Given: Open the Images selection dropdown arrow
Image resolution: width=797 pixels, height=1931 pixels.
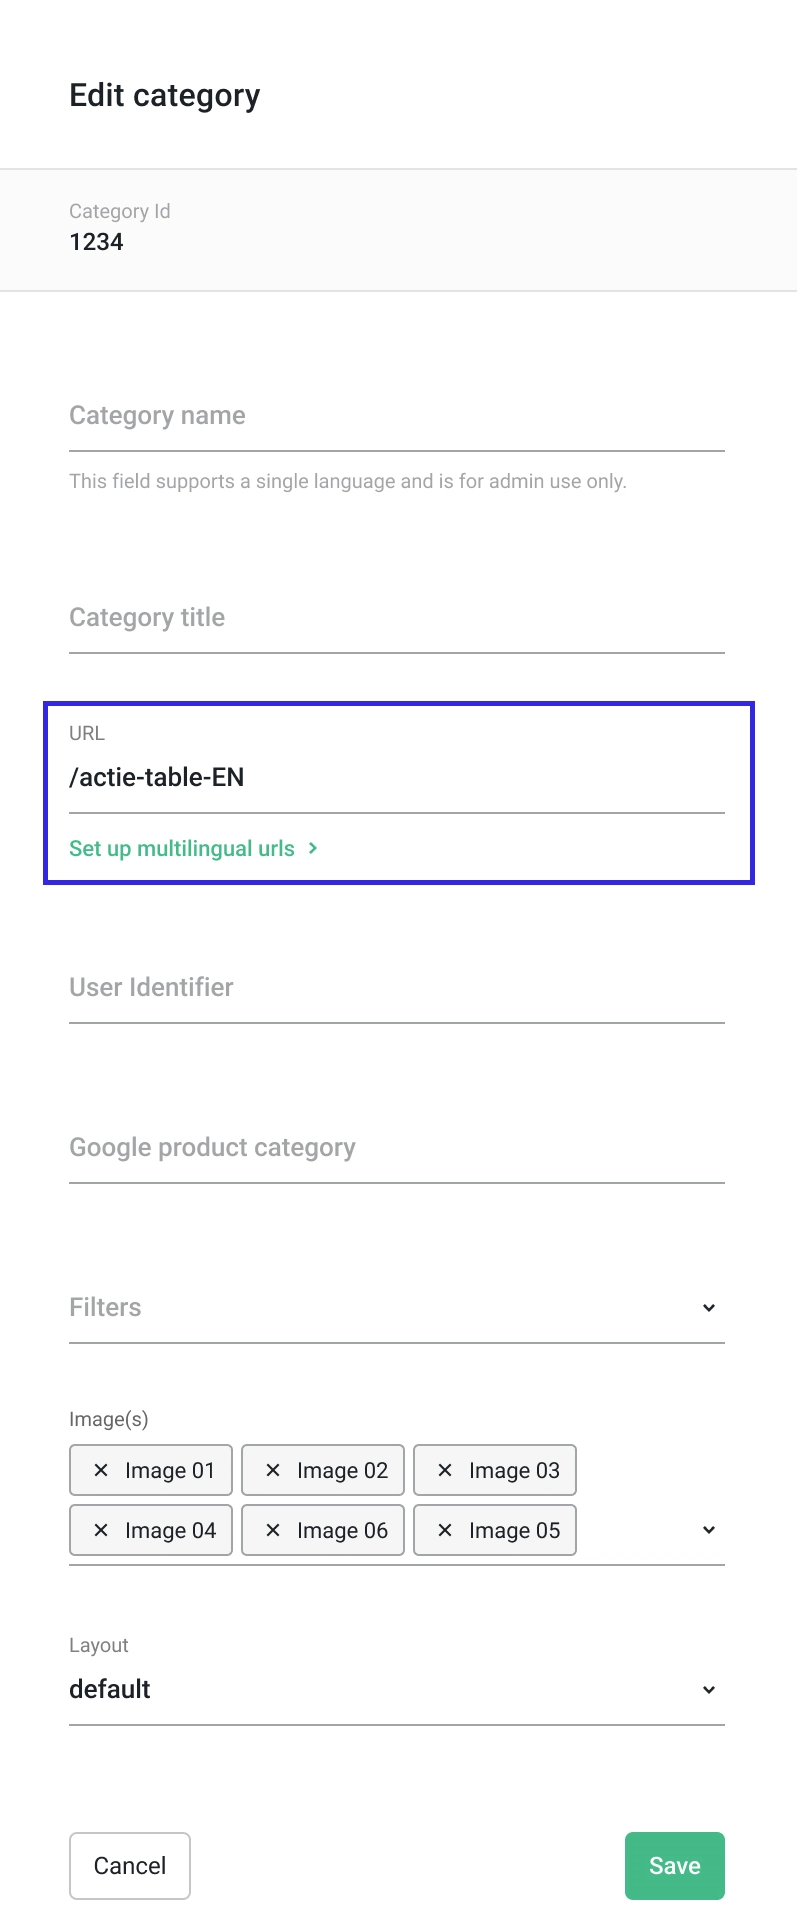Looking at the screenshot, I should (x=708, y=1530).
